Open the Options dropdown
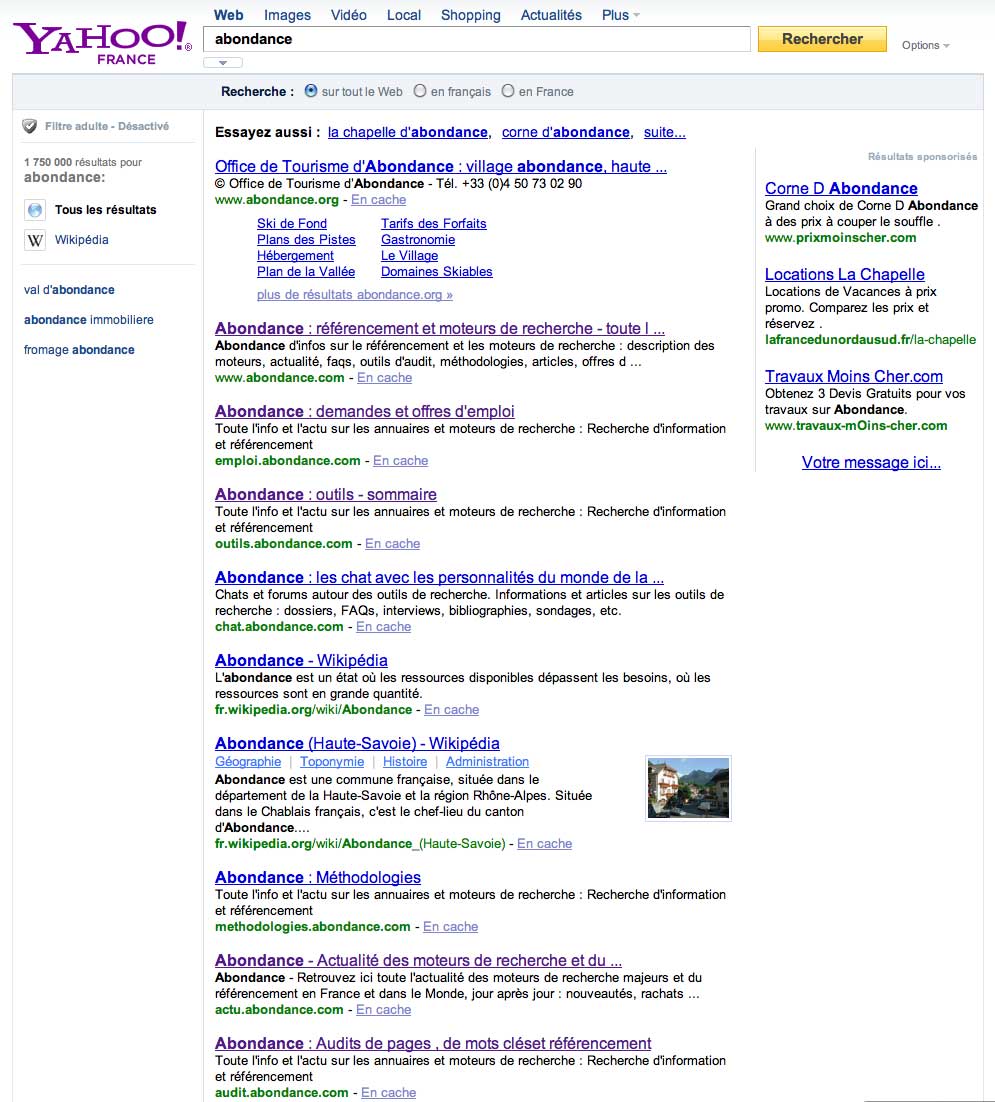This screenshot has height=1102, width=995. point(925,45)
